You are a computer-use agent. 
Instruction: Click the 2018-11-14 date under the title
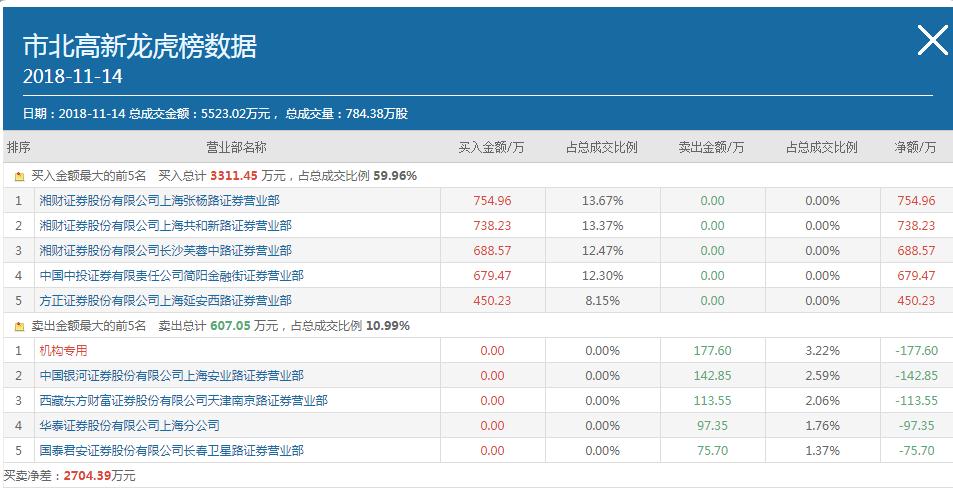[73, 77]
